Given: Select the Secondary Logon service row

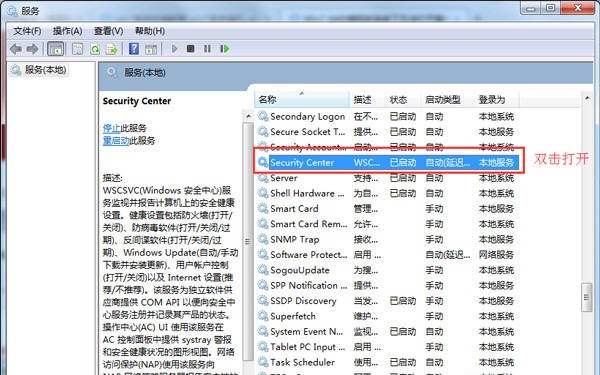Looking at the screenshot, I should tap(387, 116).
